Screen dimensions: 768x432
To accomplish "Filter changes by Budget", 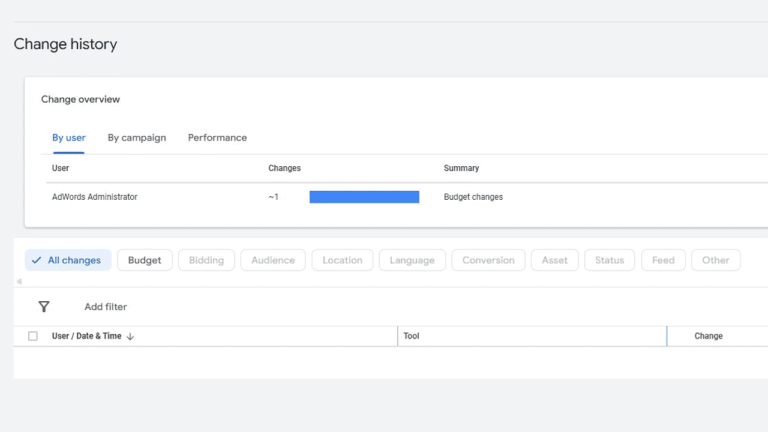I will coord(144,260).
